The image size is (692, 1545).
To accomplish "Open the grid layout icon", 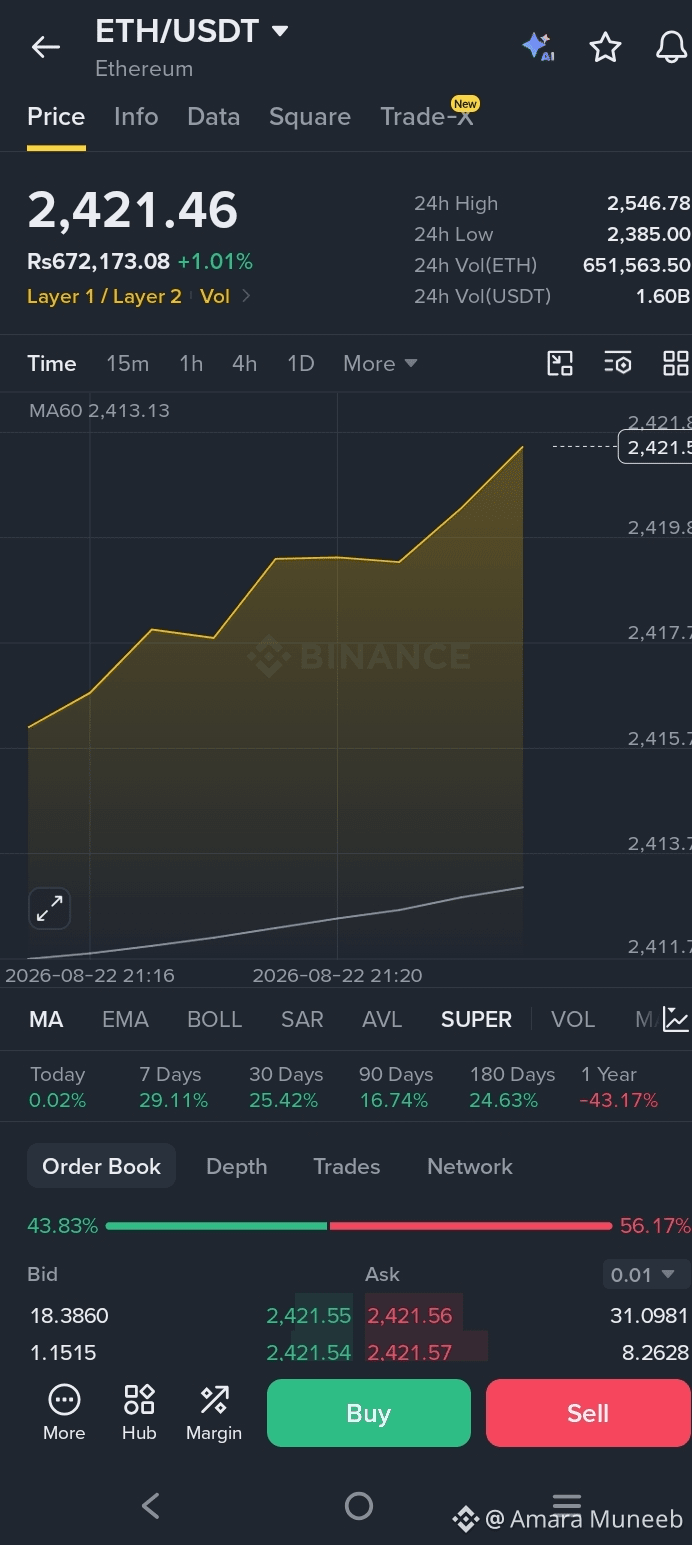I will point(676,363).
